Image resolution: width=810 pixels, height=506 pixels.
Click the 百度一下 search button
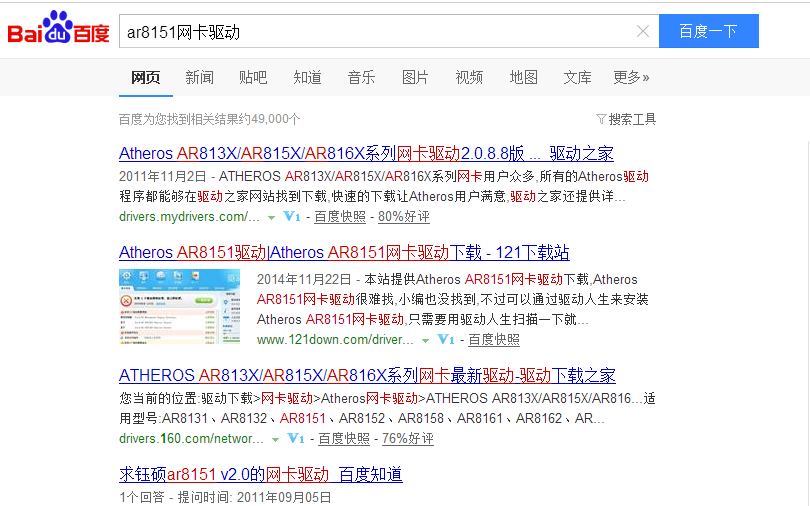point(709,31)
